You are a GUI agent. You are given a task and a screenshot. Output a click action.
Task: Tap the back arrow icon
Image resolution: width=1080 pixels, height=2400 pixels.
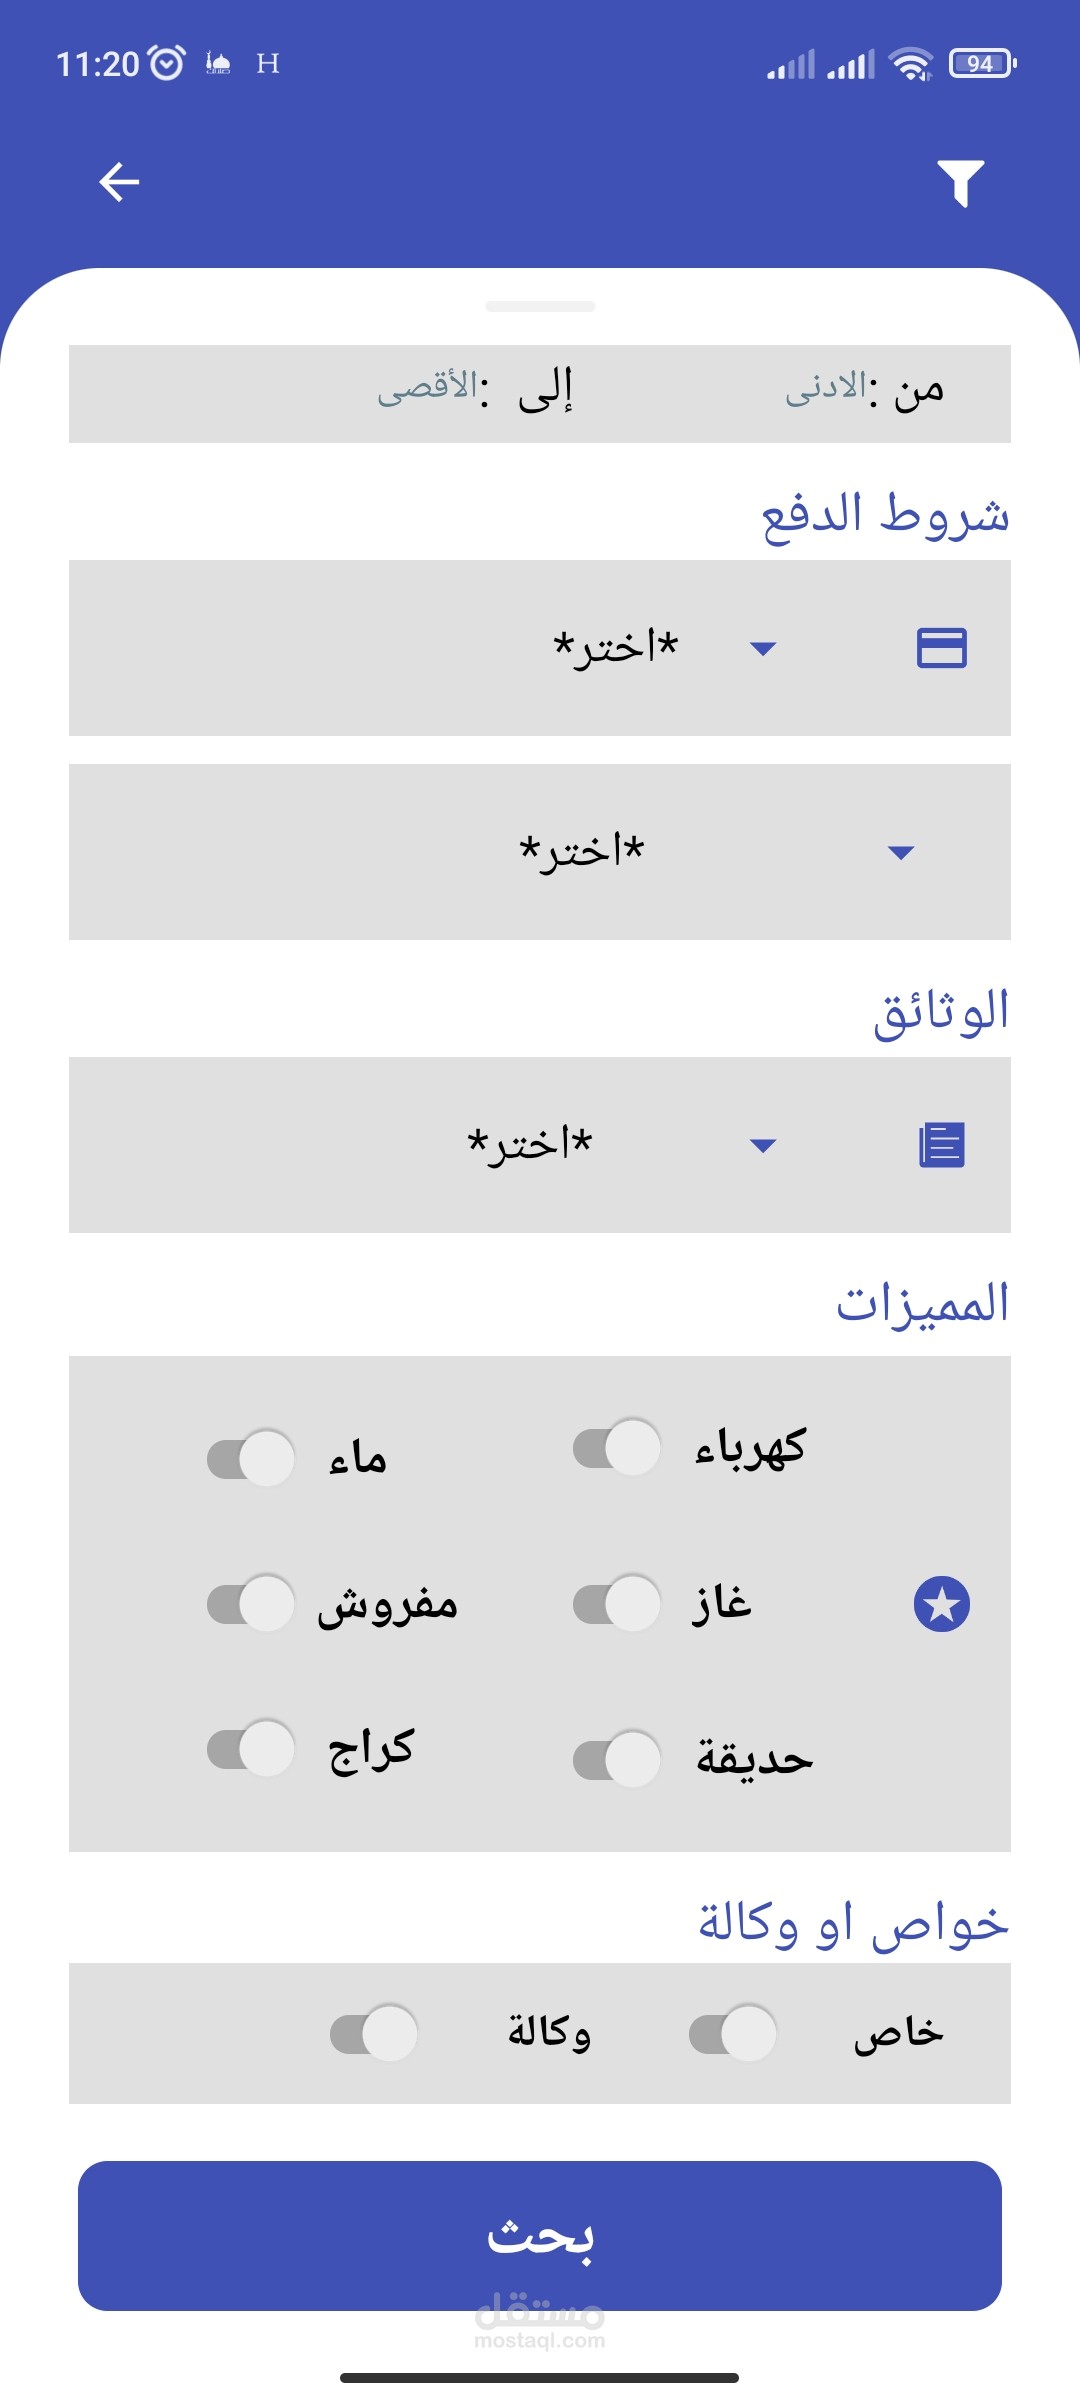119,182
